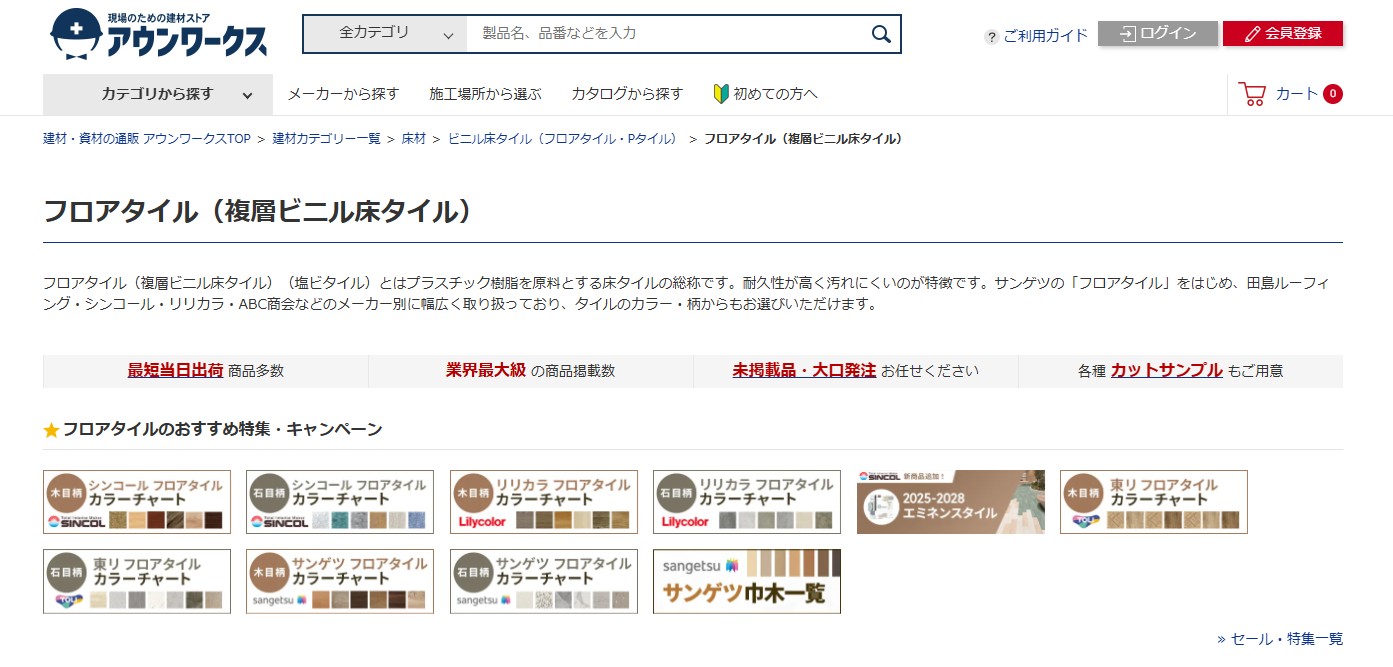
Task: Open the リリカラ 石目柄 color chart banner
Action: 747,502
